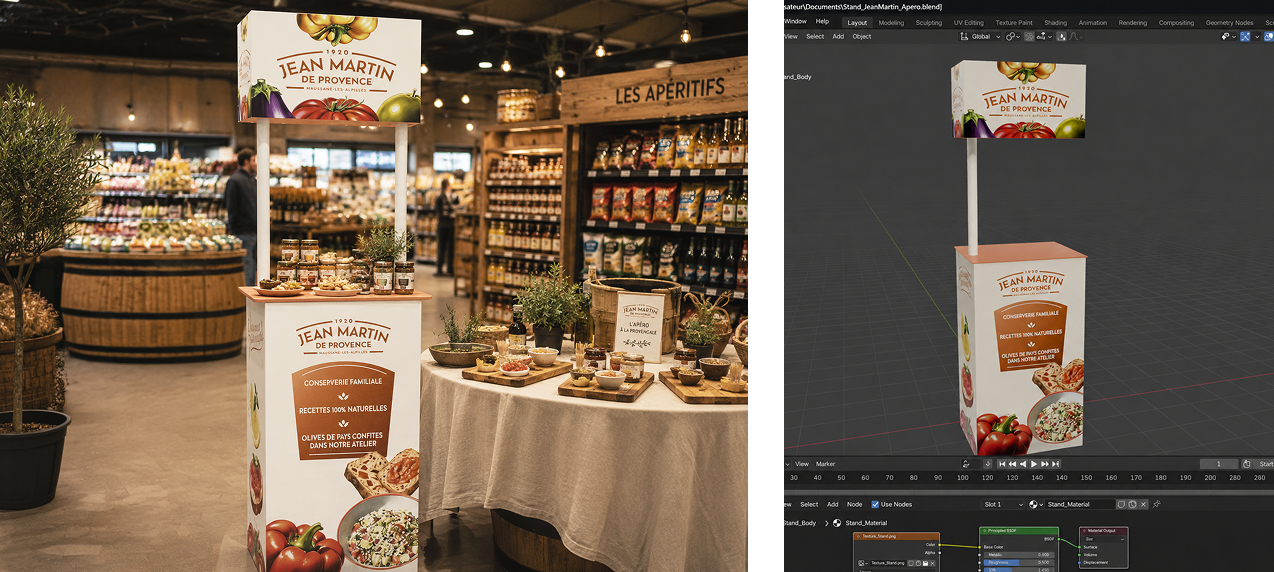Toggle proportional editing in viewport header

(x=1061, y=36)
